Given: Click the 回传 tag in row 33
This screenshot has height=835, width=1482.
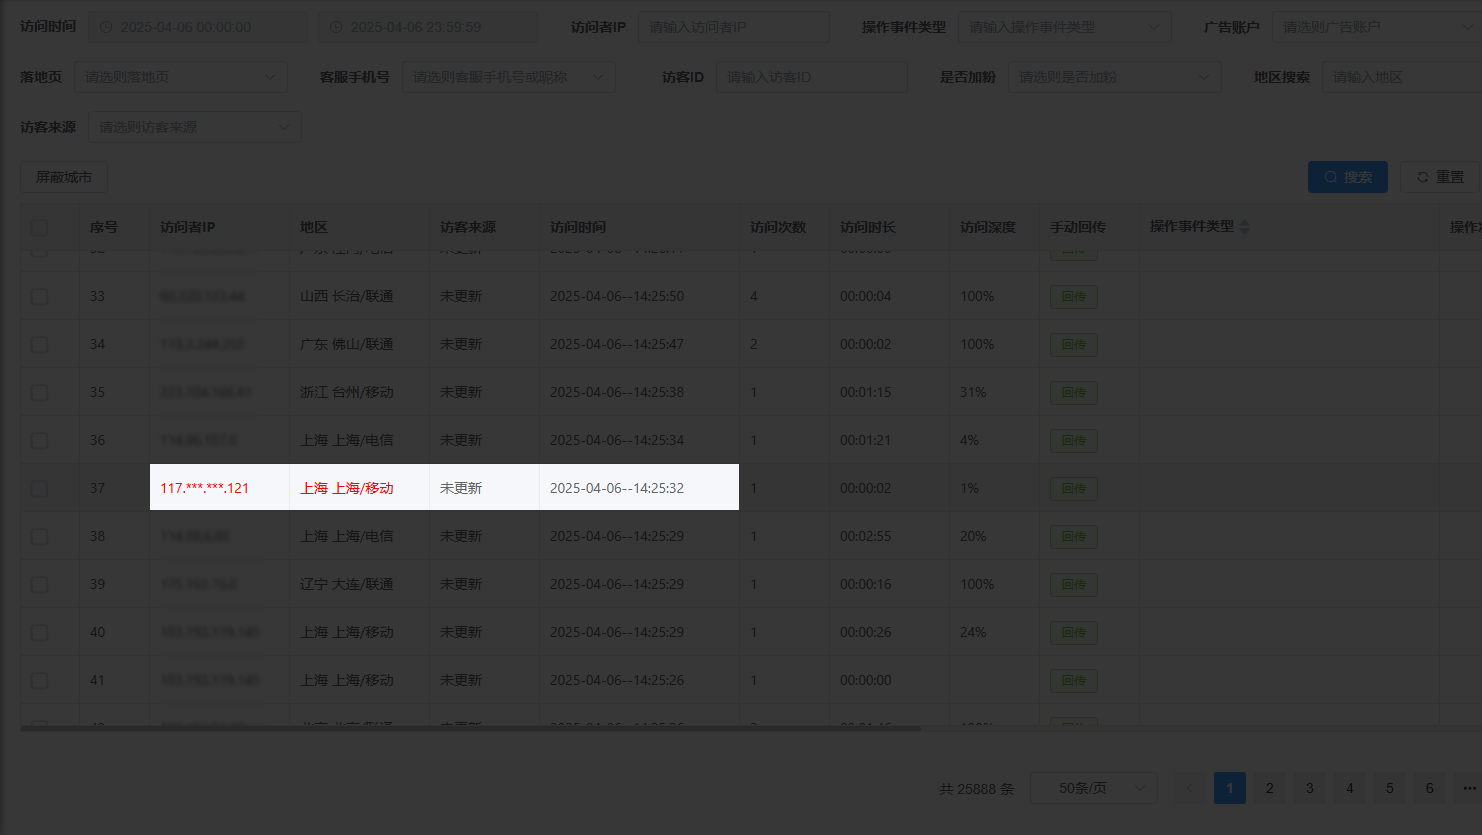Looking at the screenshot, I should click(x=1073, y=297).
